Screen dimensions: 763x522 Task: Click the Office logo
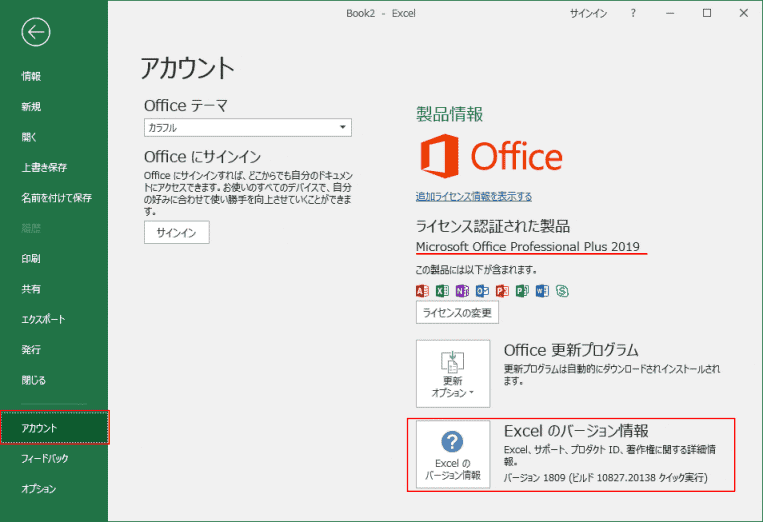pyautogui.click(x=491, y=156)
